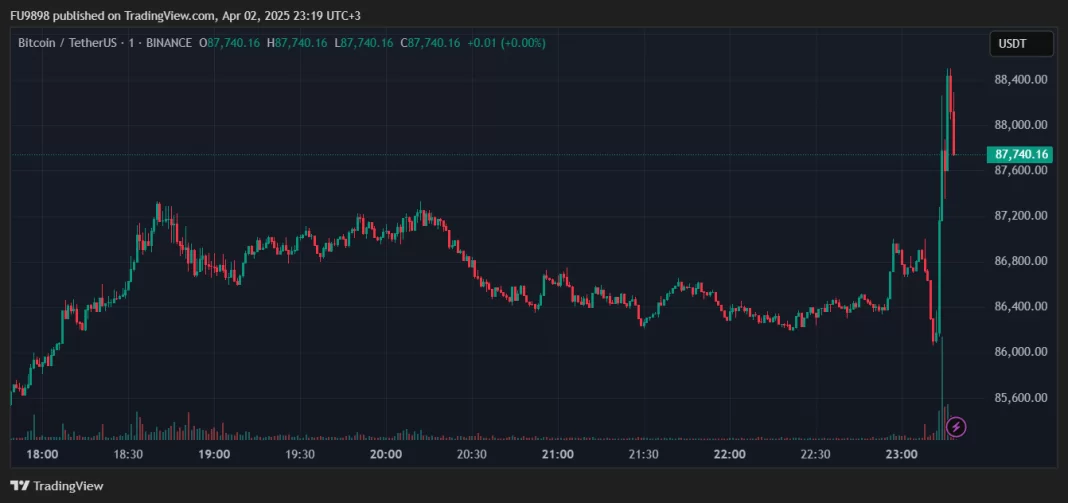Select the 21:00 time axis marker
Screen dimensions: 1068x503
[x=558, y=454]
